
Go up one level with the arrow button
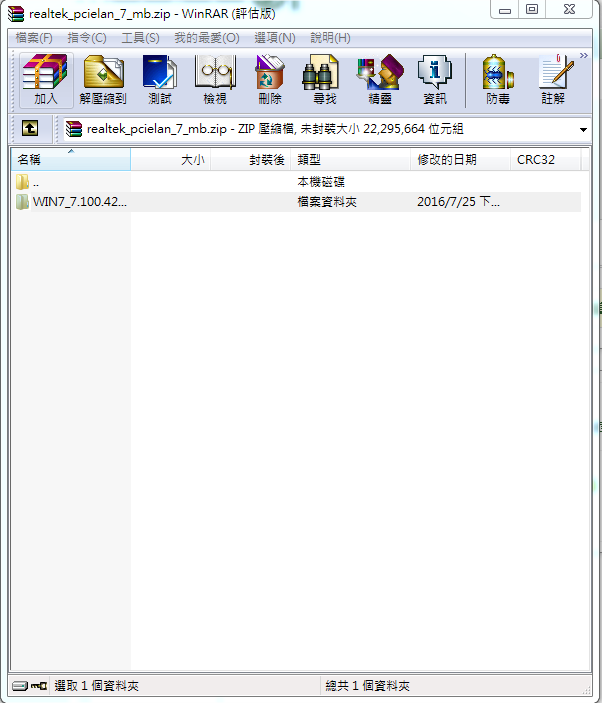(30, 129)
